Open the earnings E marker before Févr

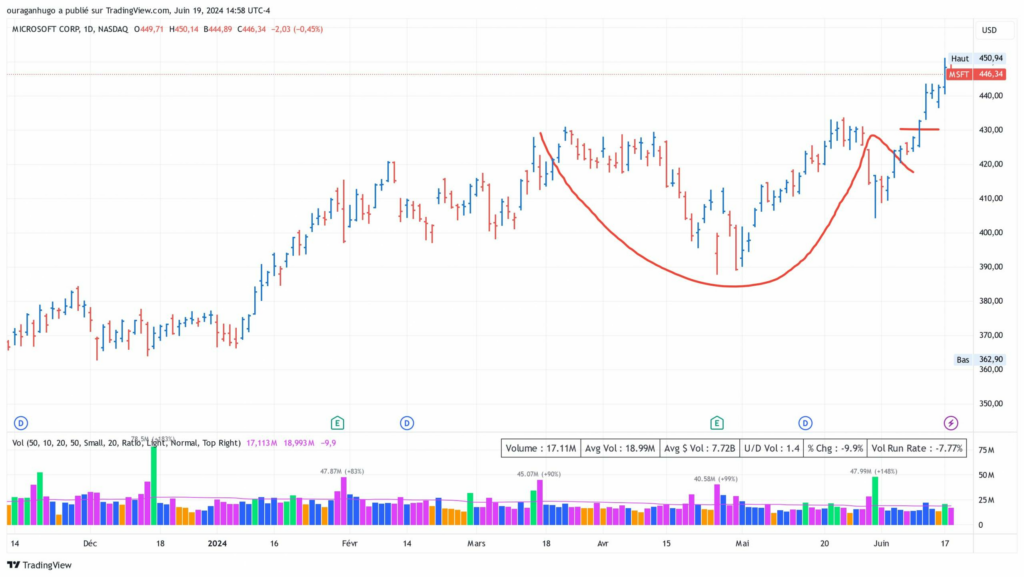pos(338,422)
